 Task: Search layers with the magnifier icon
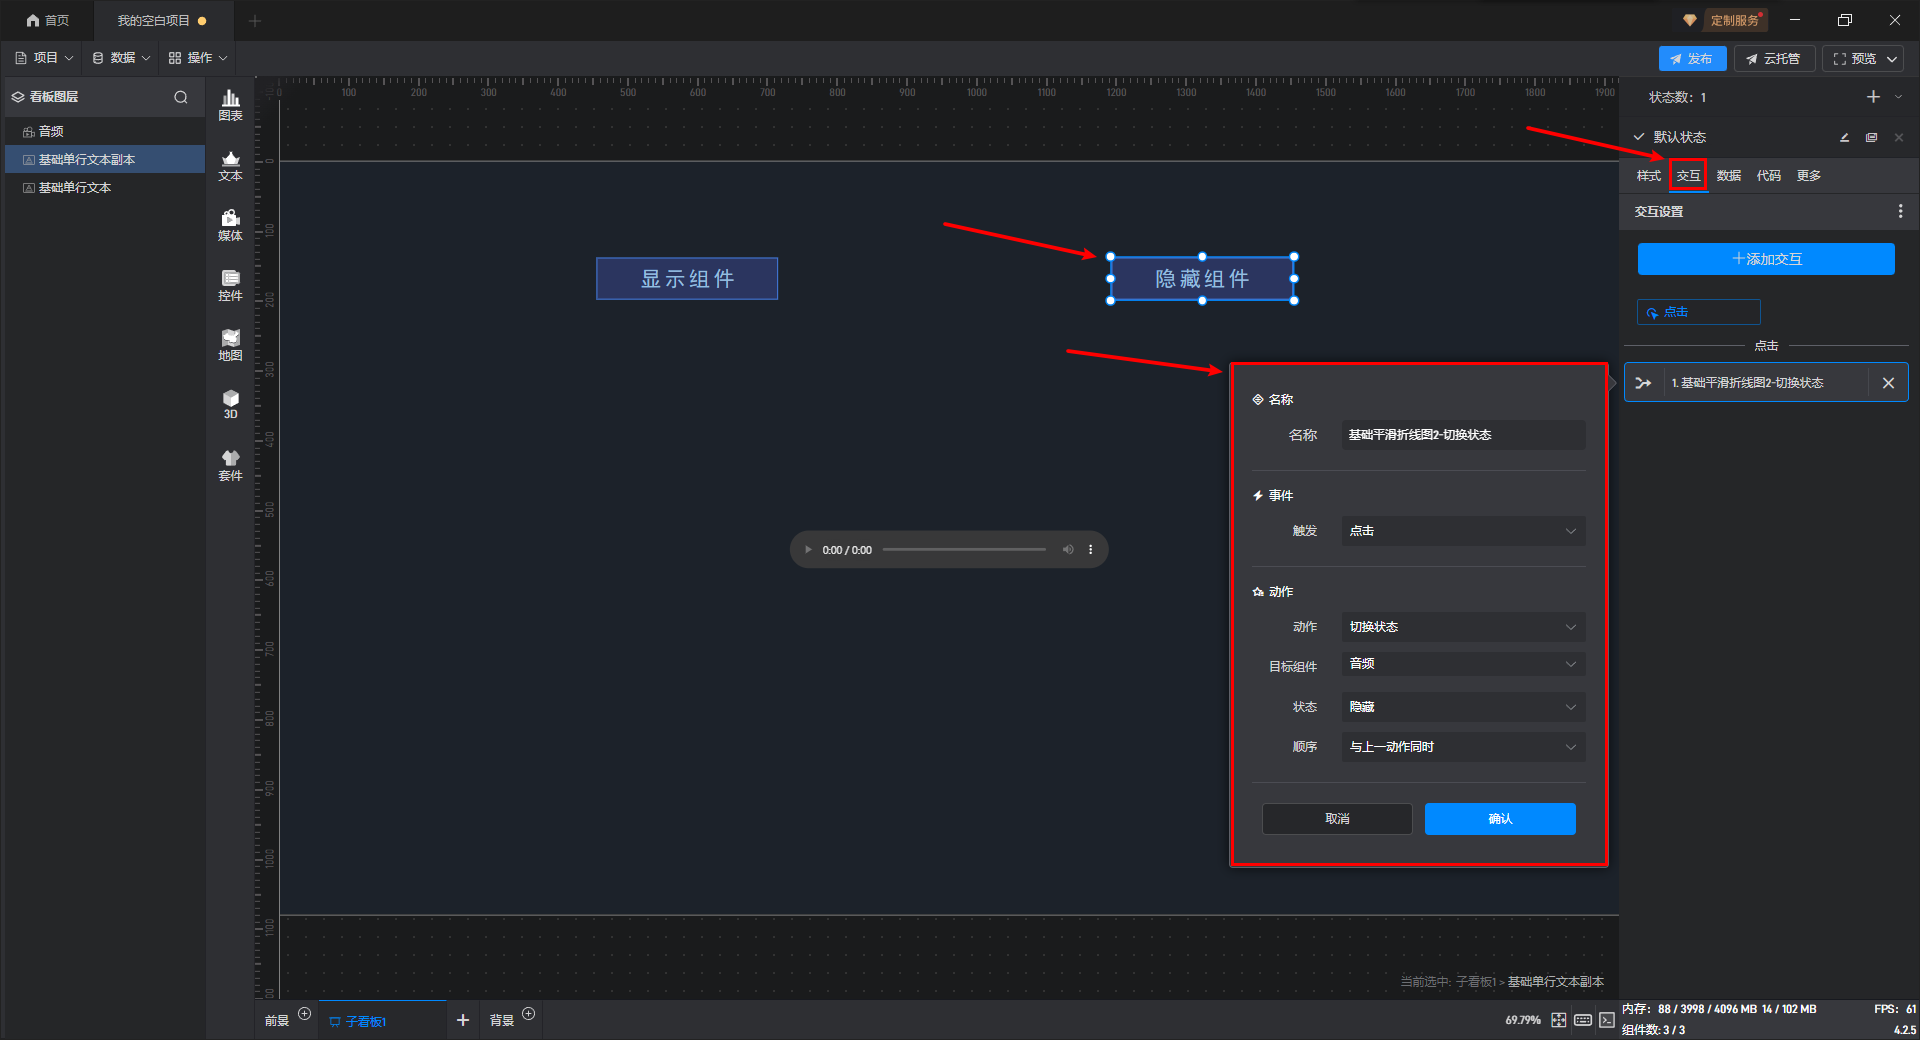[181, 97]
